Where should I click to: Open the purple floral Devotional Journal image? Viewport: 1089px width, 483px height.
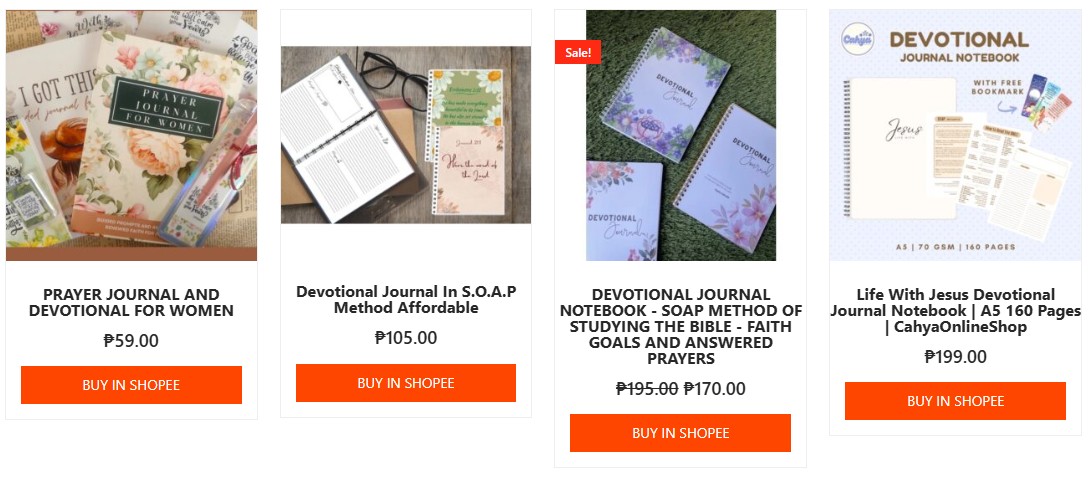[x=681, y=136]
